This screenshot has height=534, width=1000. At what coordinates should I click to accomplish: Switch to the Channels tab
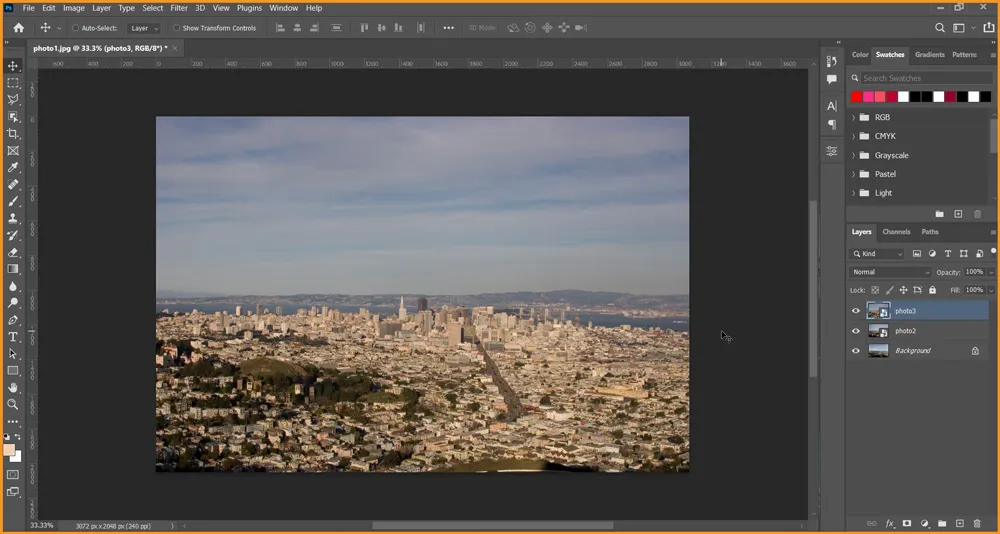pos(896,232)
